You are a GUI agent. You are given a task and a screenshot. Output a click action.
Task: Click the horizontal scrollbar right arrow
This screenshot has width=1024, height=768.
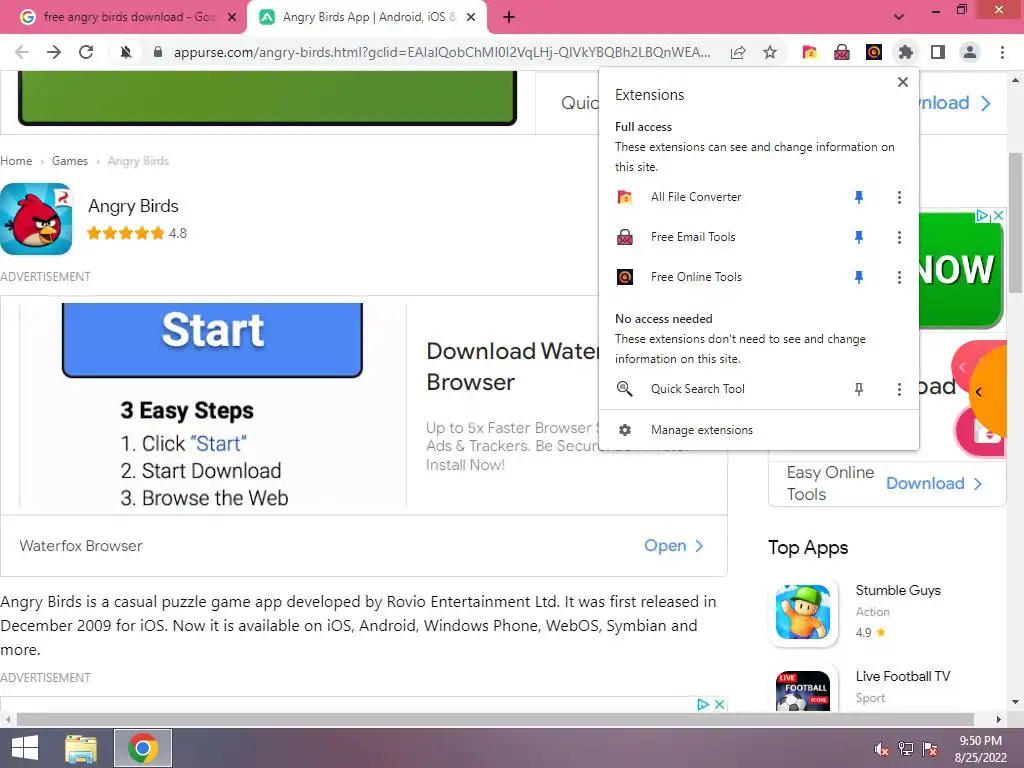coord(999,719)
